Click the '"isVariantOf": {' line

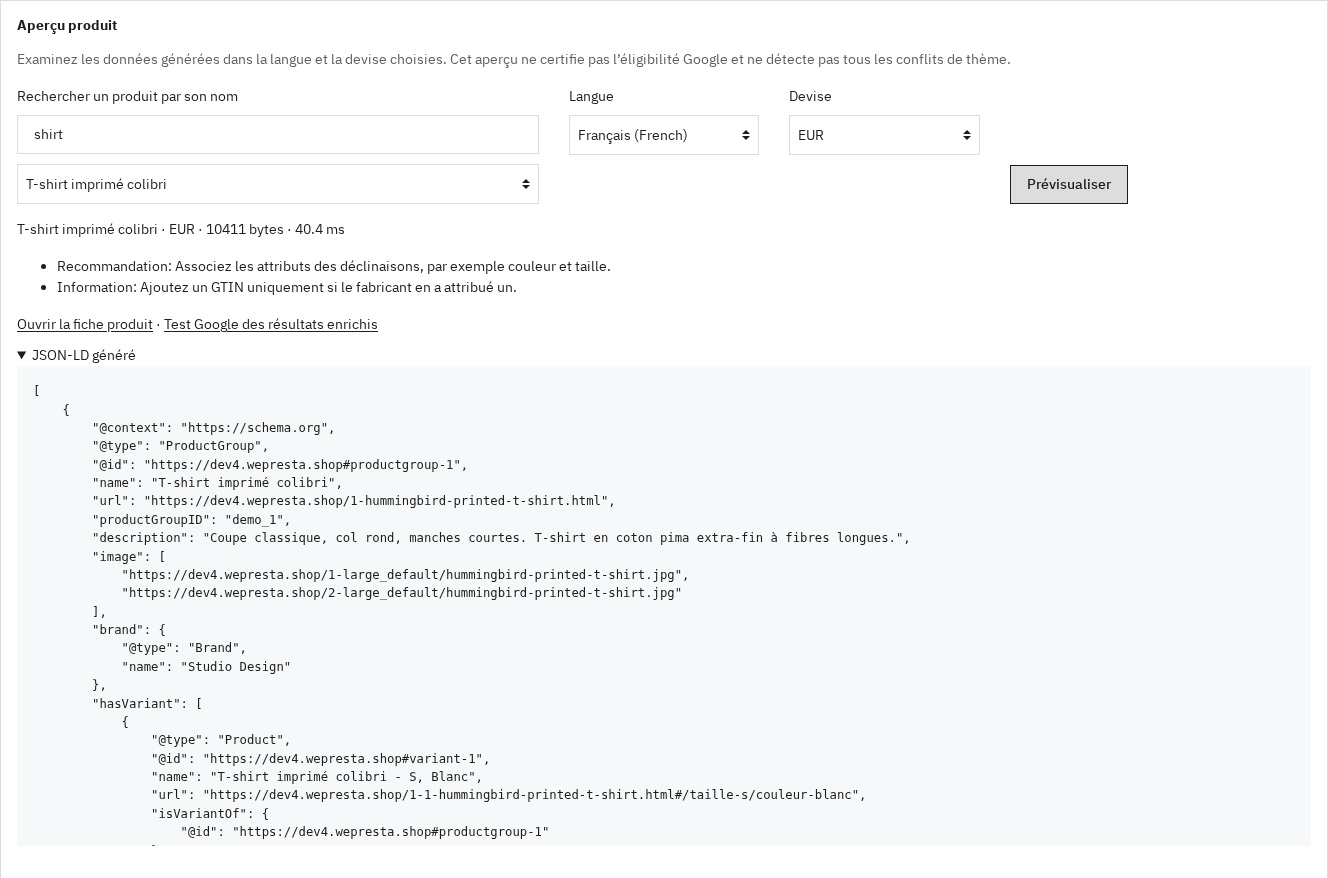[210, 814]
